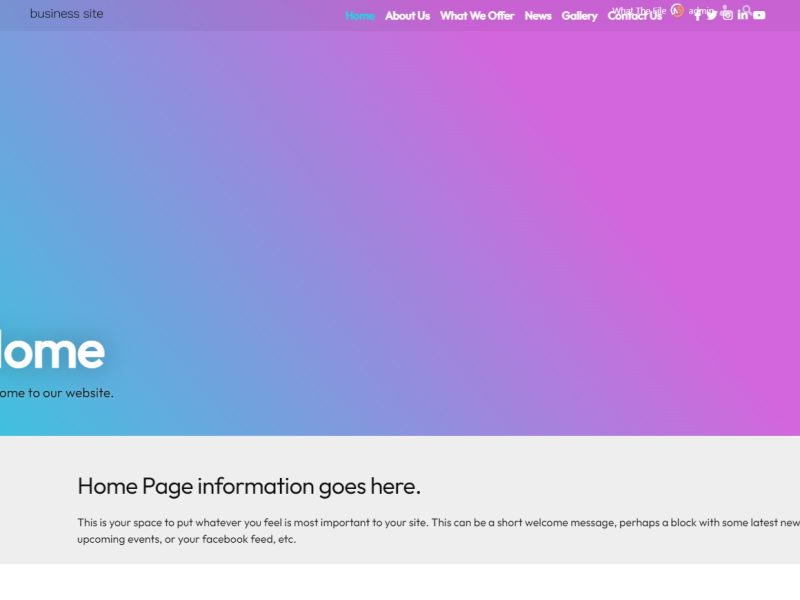Click the LinkedIn icon
The width and height of the screenshot is (800, 600).
(x=742, y=15)
